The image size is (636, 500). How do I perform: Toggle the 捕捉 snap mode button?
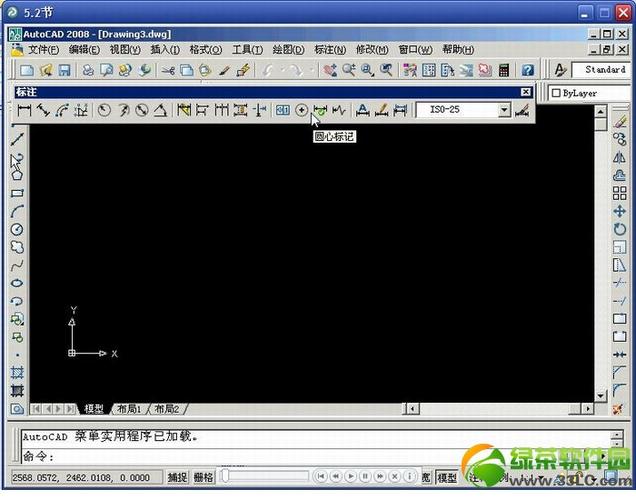coord(178,477)
